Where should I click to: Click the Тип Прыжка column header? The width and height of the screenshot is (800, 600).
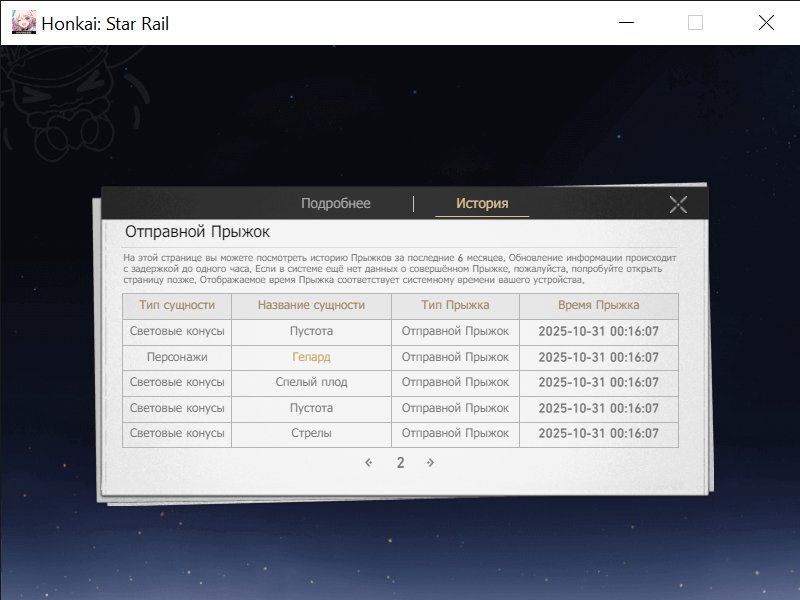[455, 306]
